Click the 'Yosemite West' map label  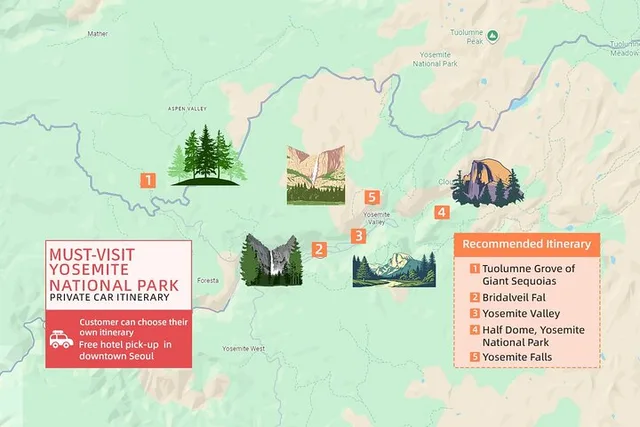coord(243,349)
